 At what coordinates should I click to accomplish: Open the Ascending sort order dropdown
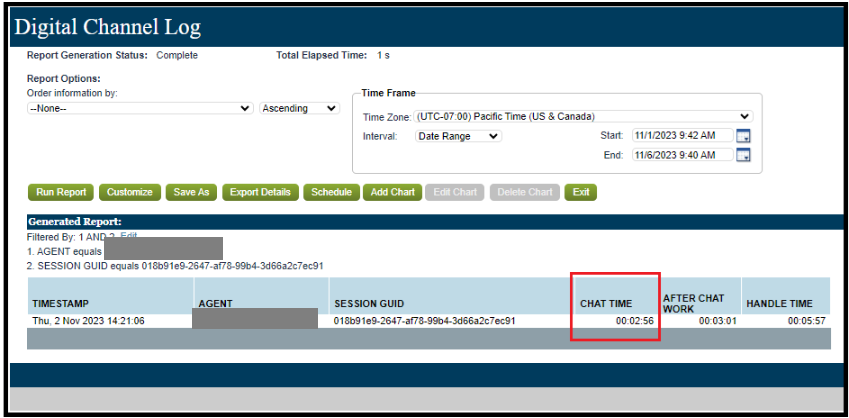click(x=299, y=108)
